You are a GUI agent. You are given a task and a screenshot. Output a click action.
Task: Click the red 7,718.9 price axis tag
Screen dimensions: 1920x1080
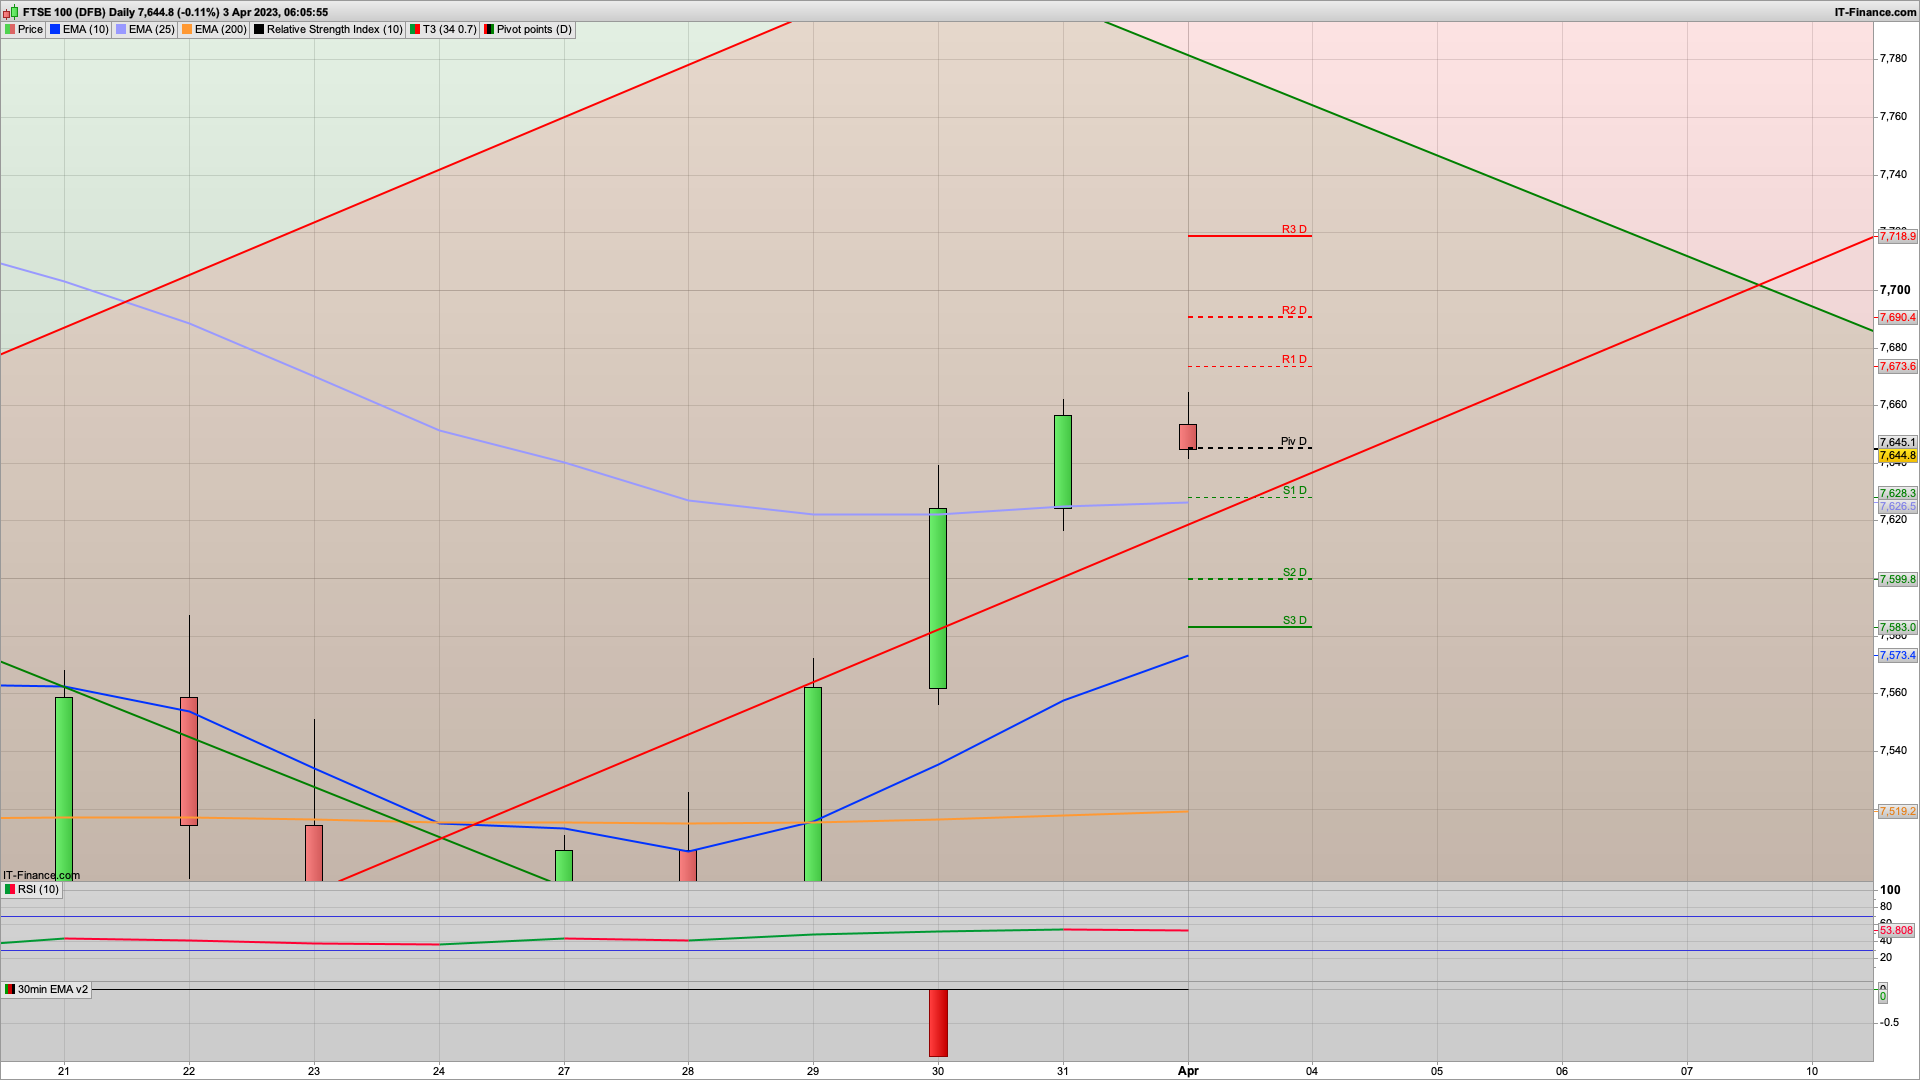click(1897, 236)
